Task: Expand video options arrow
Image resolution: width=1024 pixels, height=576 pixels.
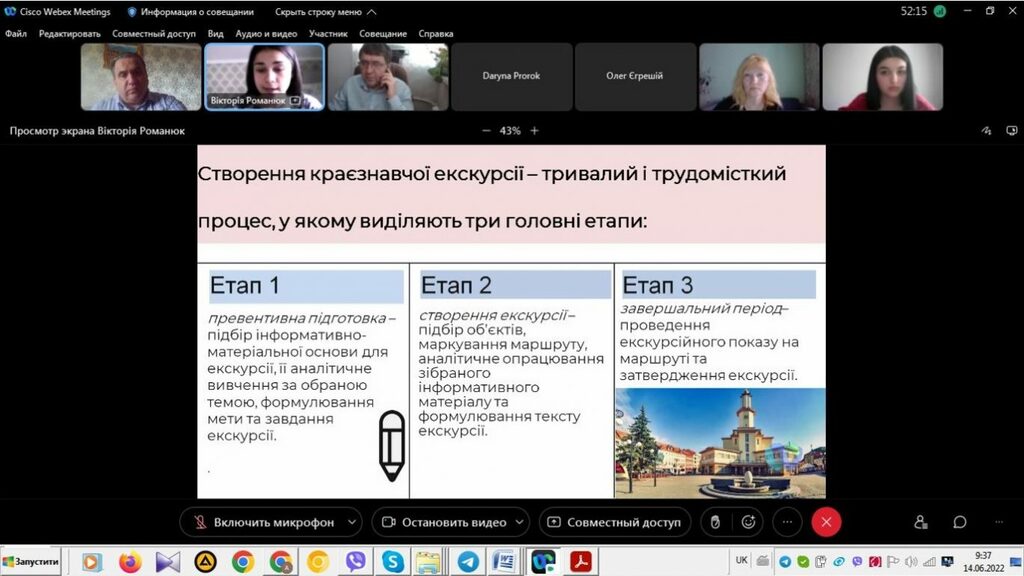Action: pyautogui.click(x=520, y=522)
